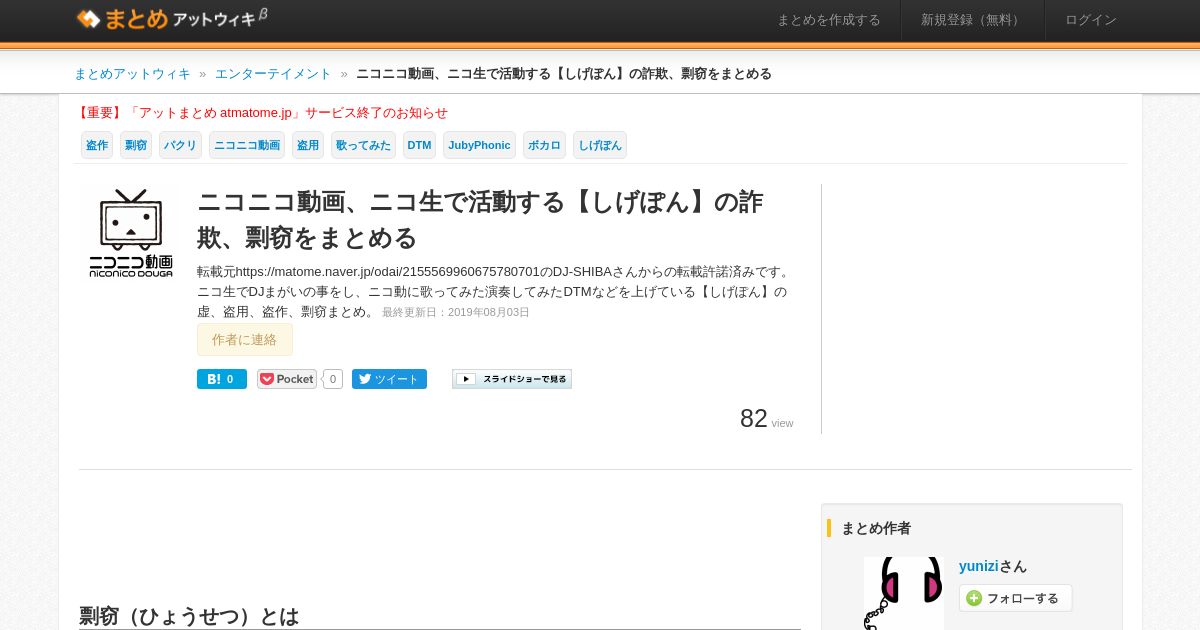Screen dimensions: 1200x630
Task: Select the JubyPhonic tag
Action: [479, 145]
